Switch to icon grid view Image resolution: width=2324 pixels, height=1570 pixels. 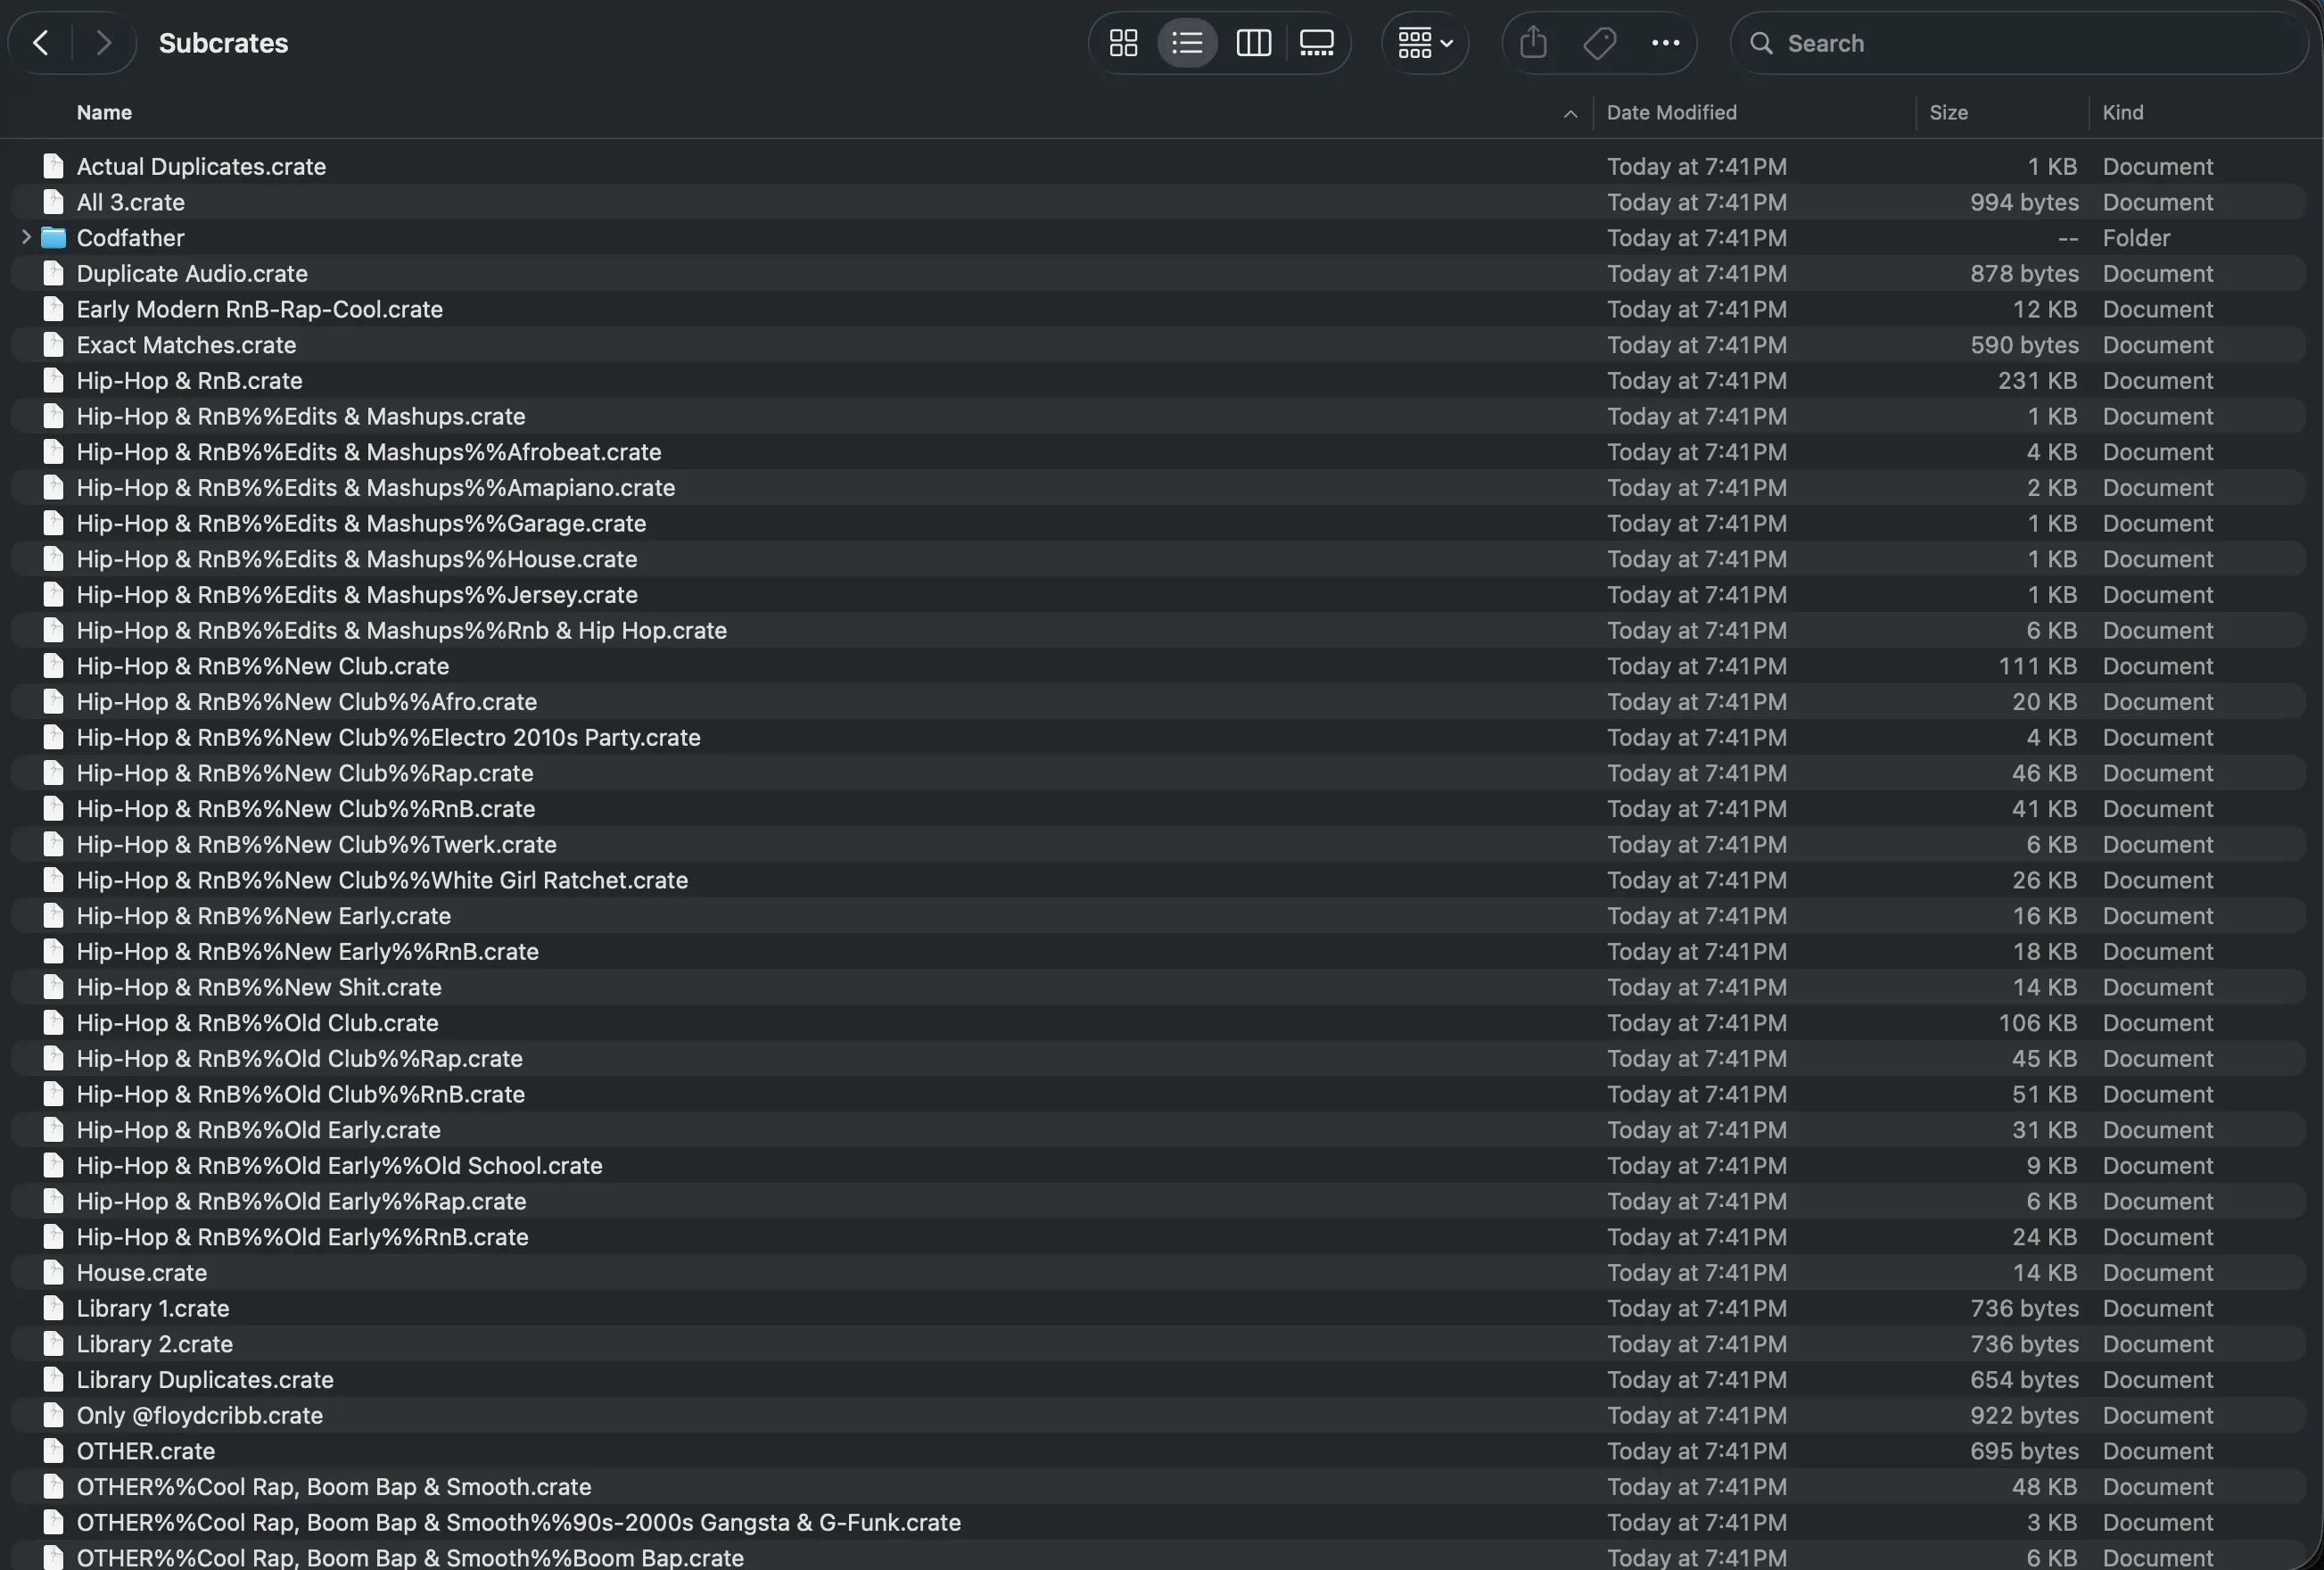pyautogui.click(x=1123, y=43)
